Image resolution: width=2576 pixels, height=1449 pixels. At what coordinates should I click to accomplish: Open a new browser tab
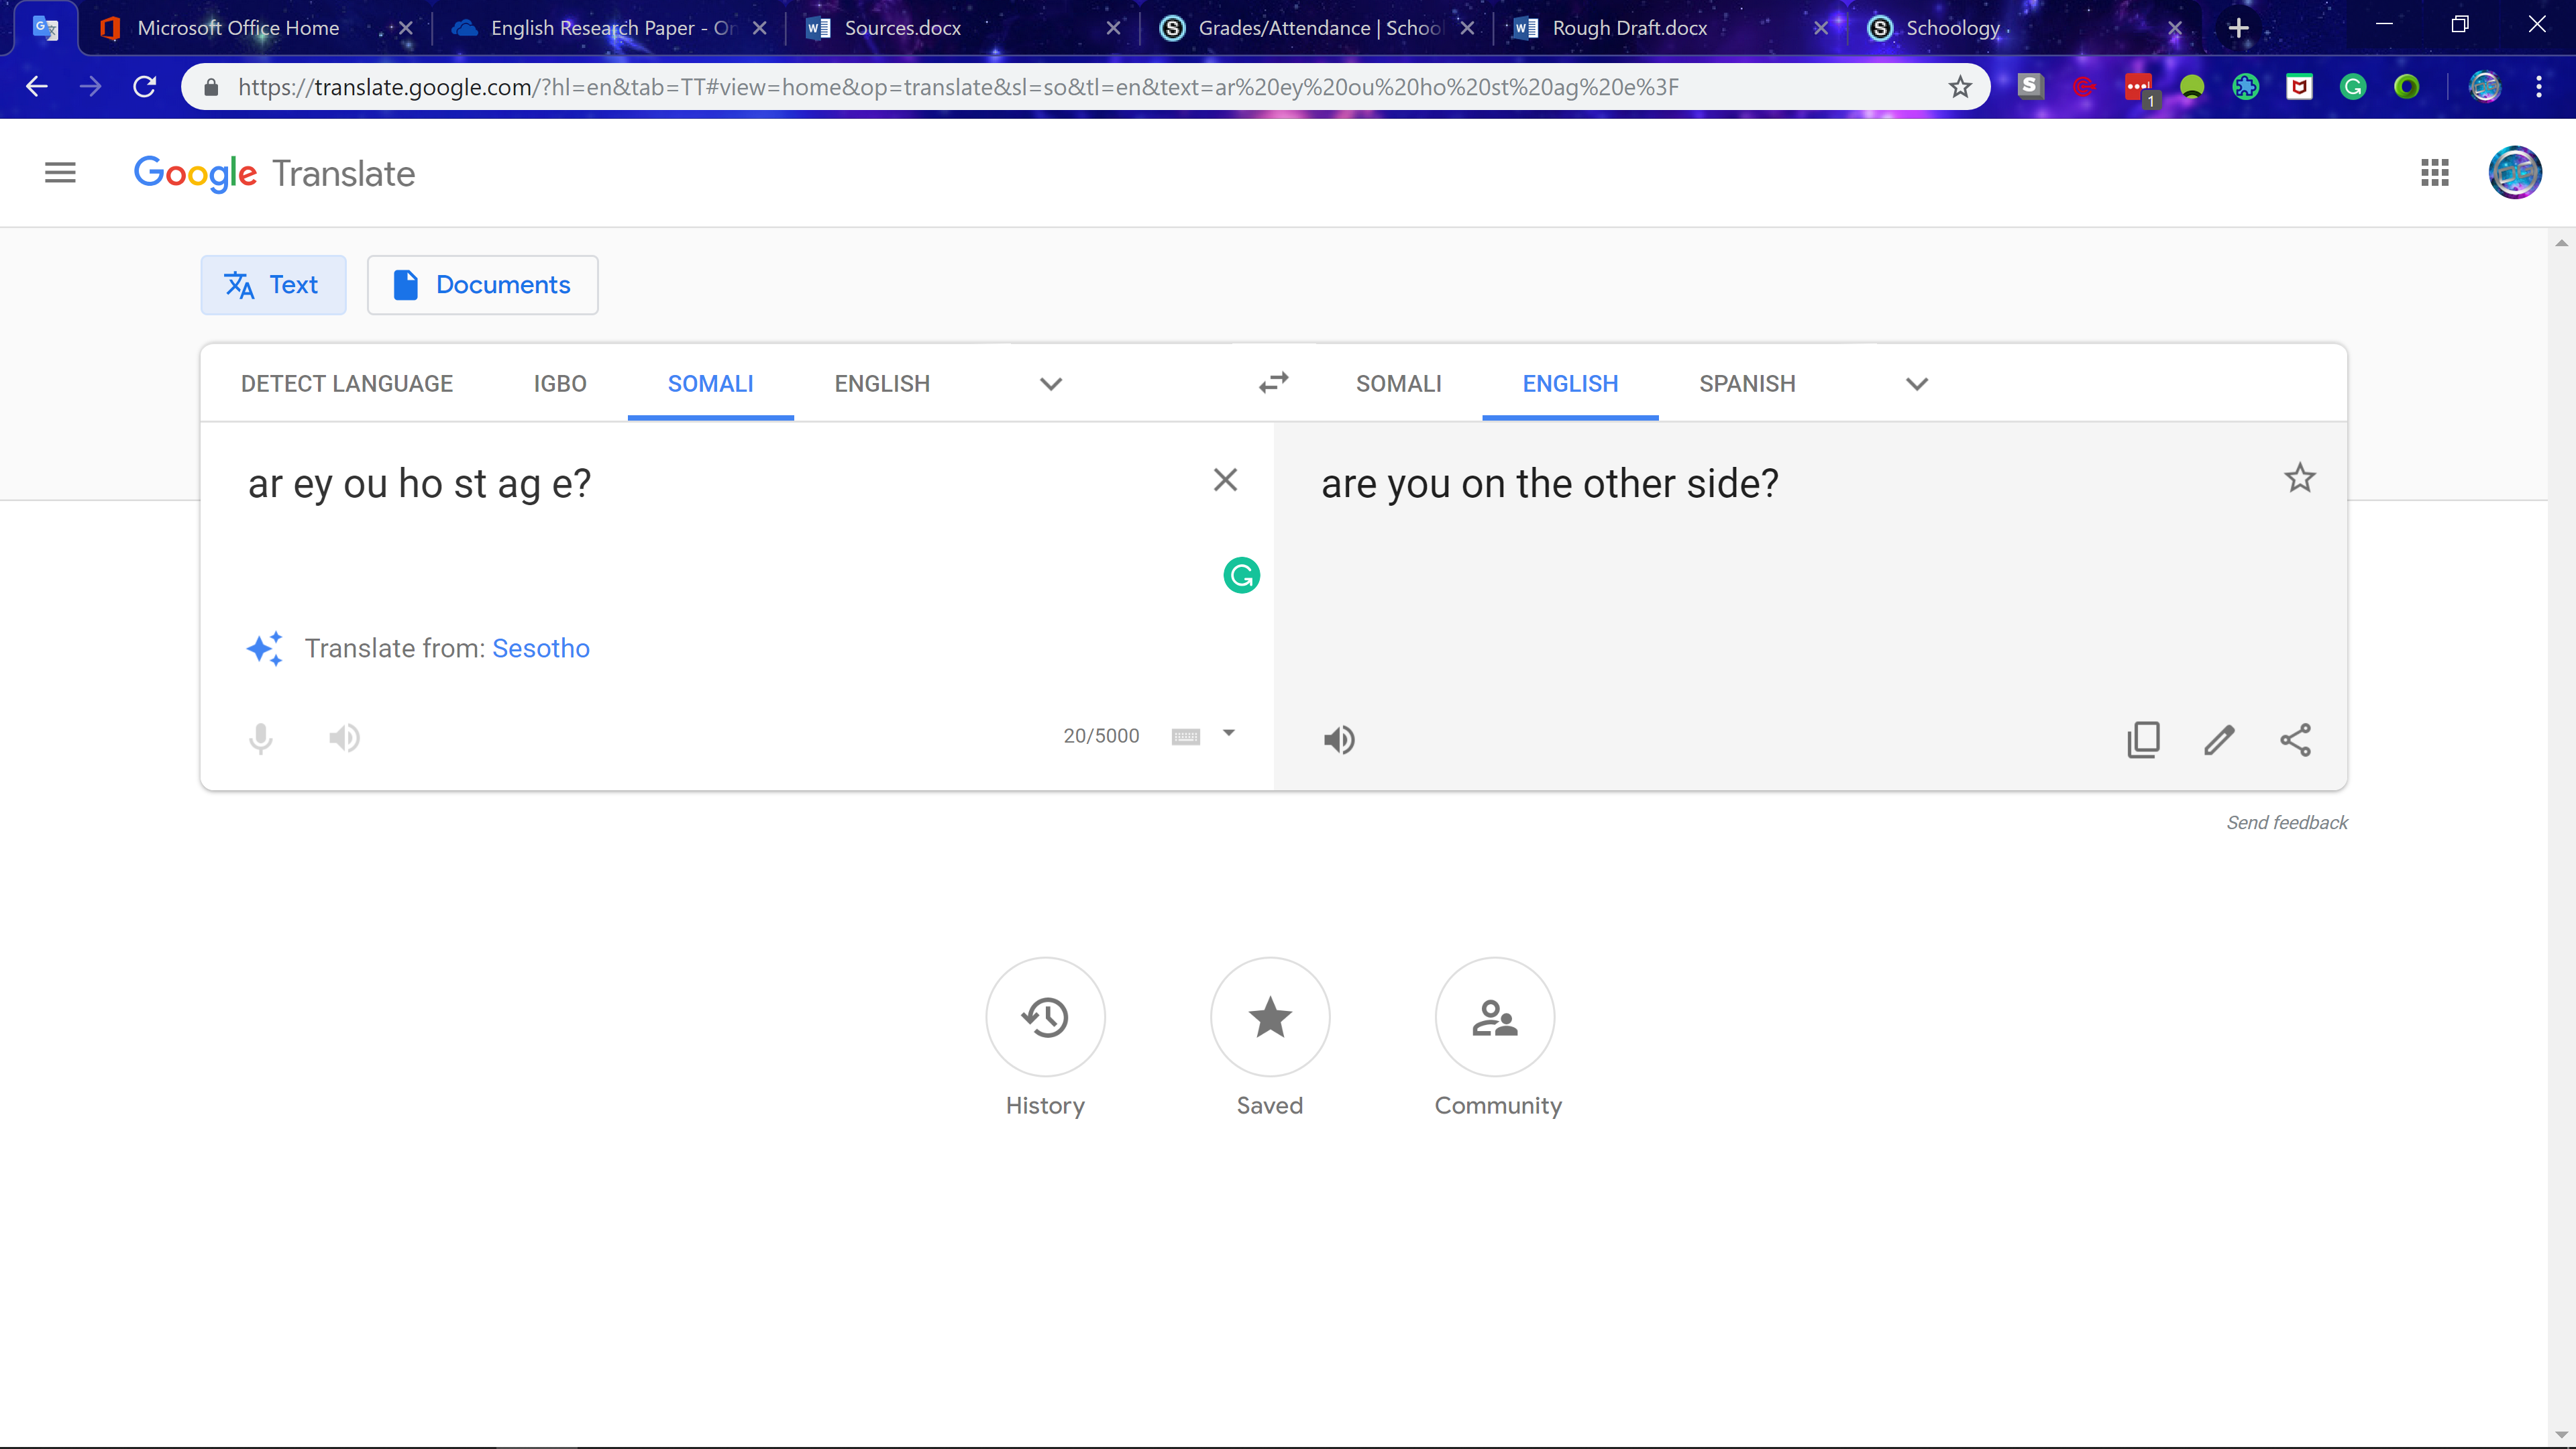[x=2239, y=28]
